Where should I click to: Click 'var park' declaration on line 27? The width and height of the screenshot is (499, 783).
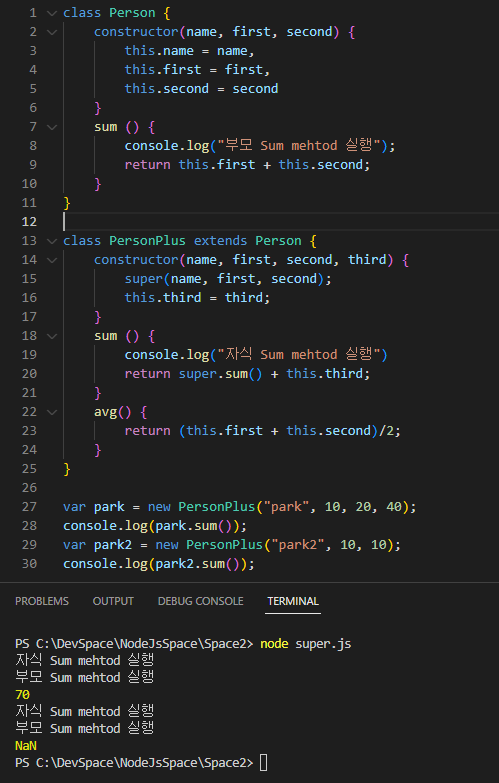(x=93, y=507)
